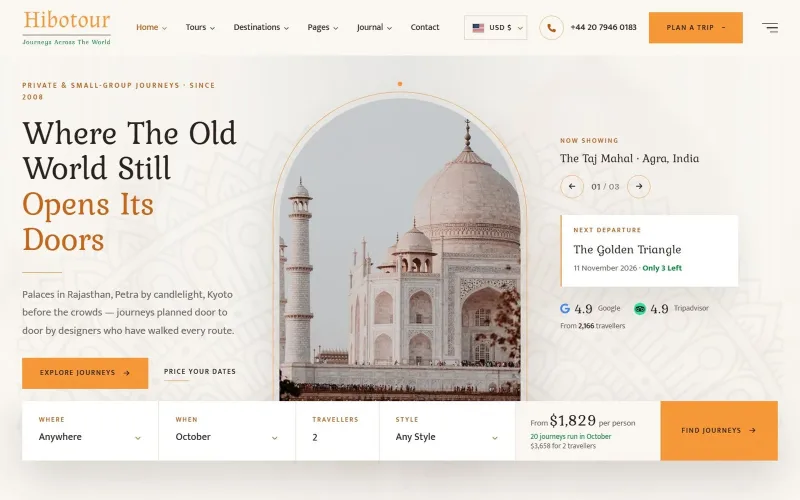Viewport: 800px width, 500px height.
Task: Click the Taj Mahal hero image
Action: (400, 250)
